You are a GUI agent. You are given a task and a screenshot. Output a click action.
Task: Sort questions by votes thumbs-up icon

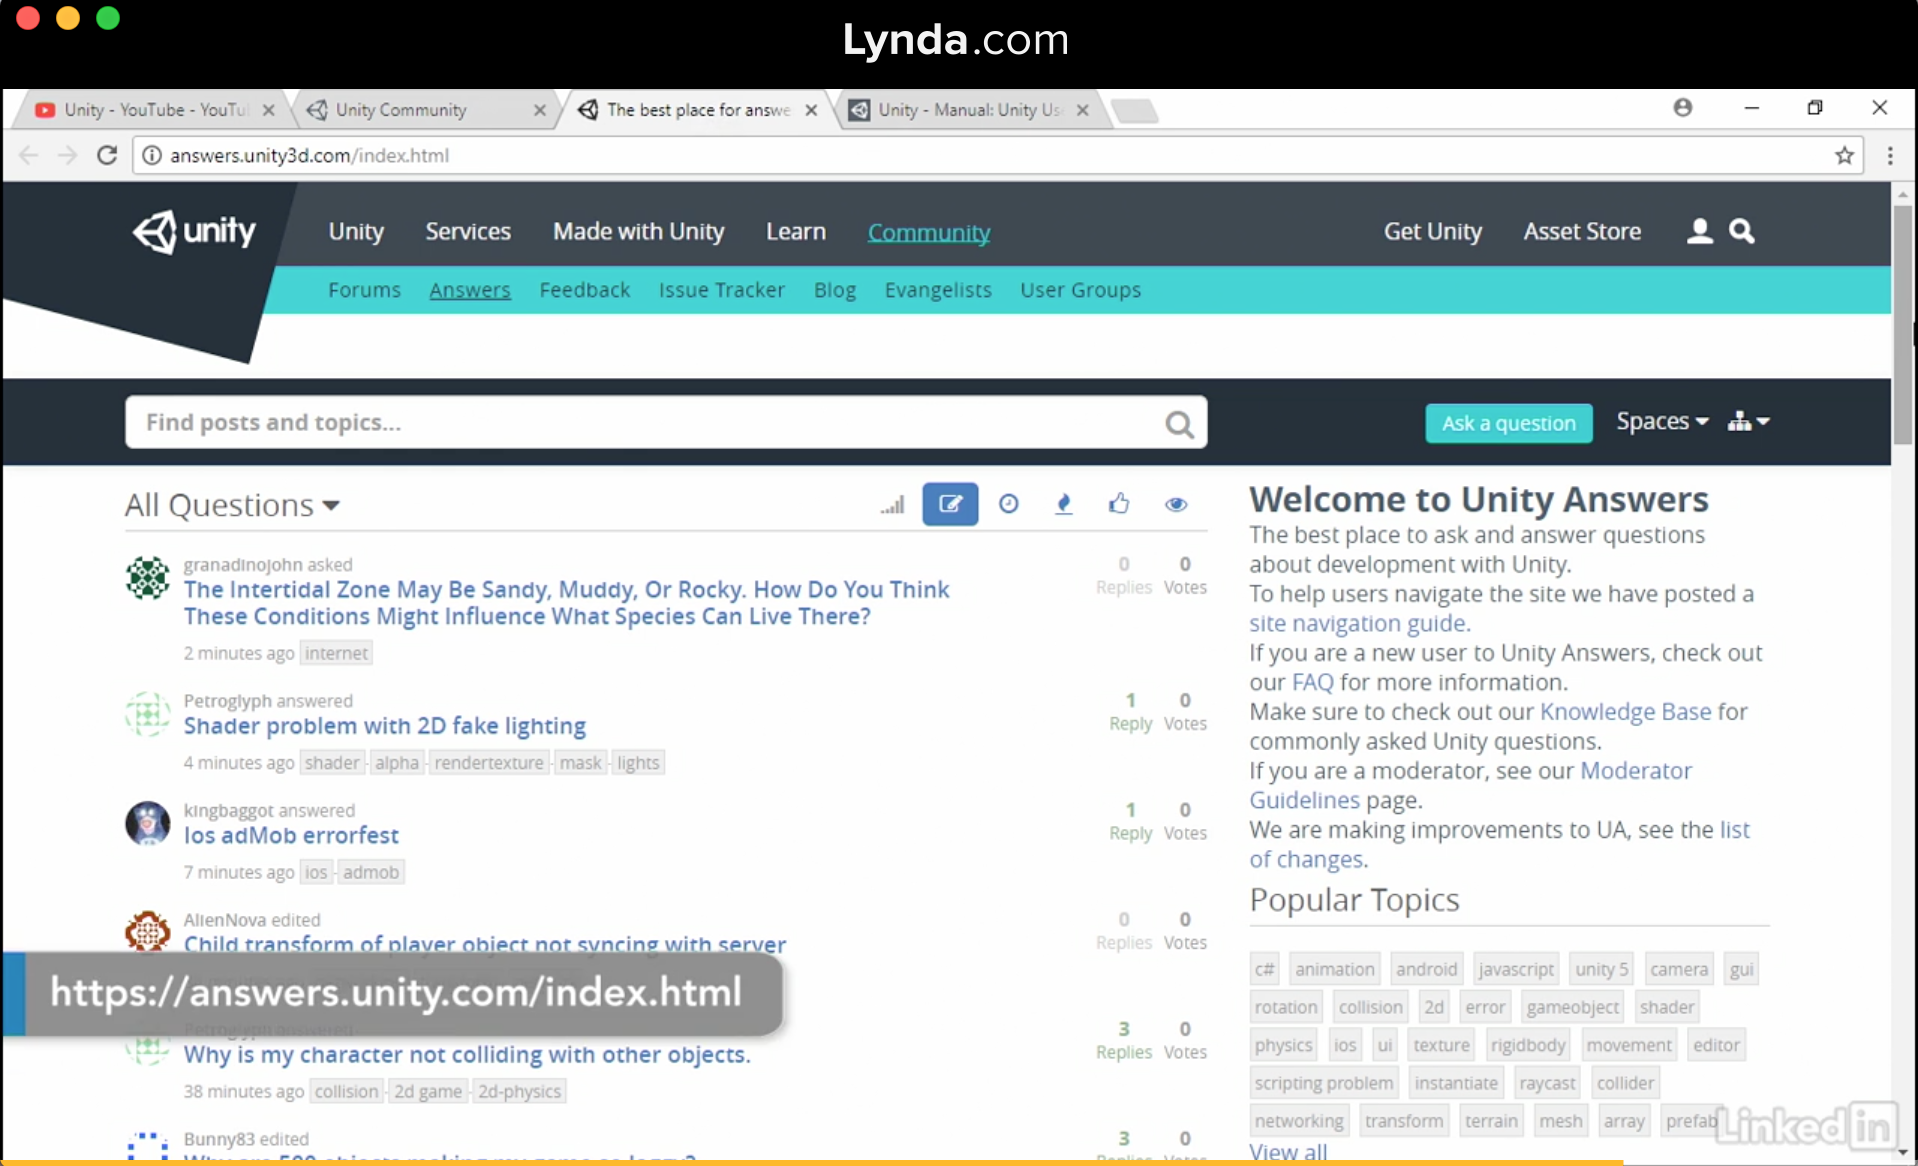tap(1119, 503)
